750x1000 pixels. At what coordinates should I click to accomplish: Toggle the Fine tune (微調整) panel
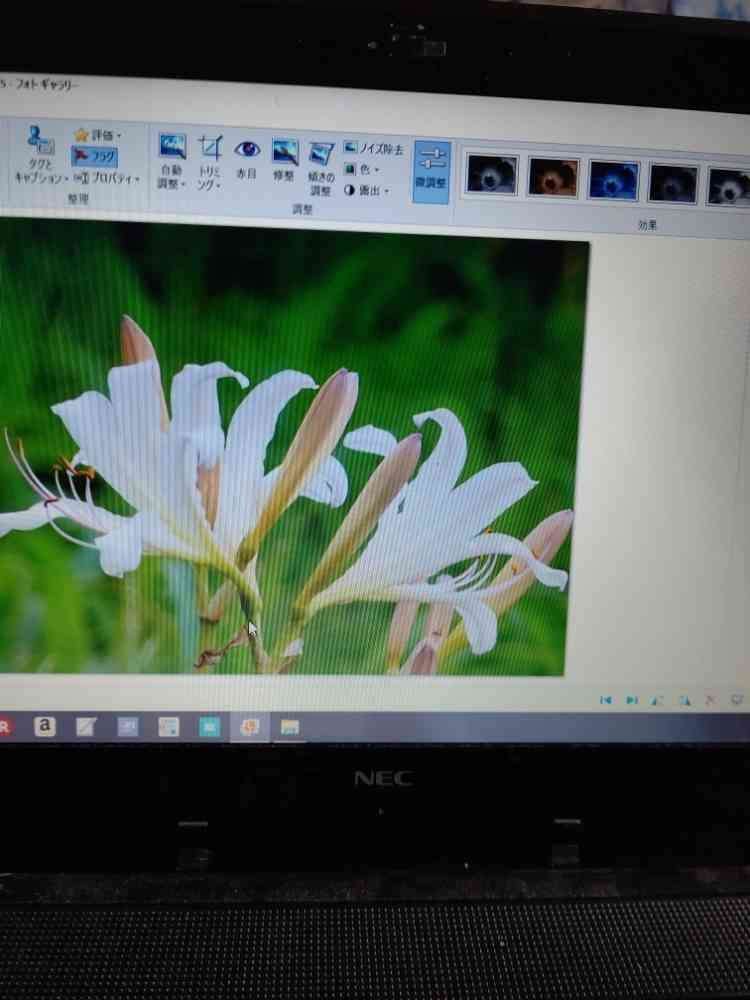[x=432, y=171]
